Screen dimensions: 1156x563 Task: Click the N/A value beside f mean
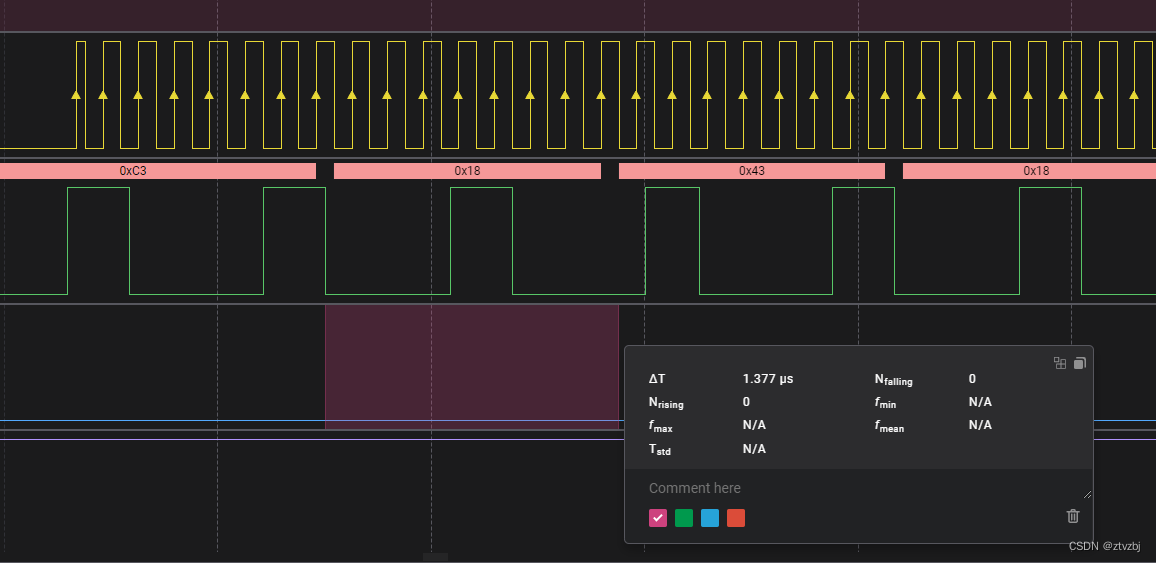pyautogui.click(x=981, y=425)
